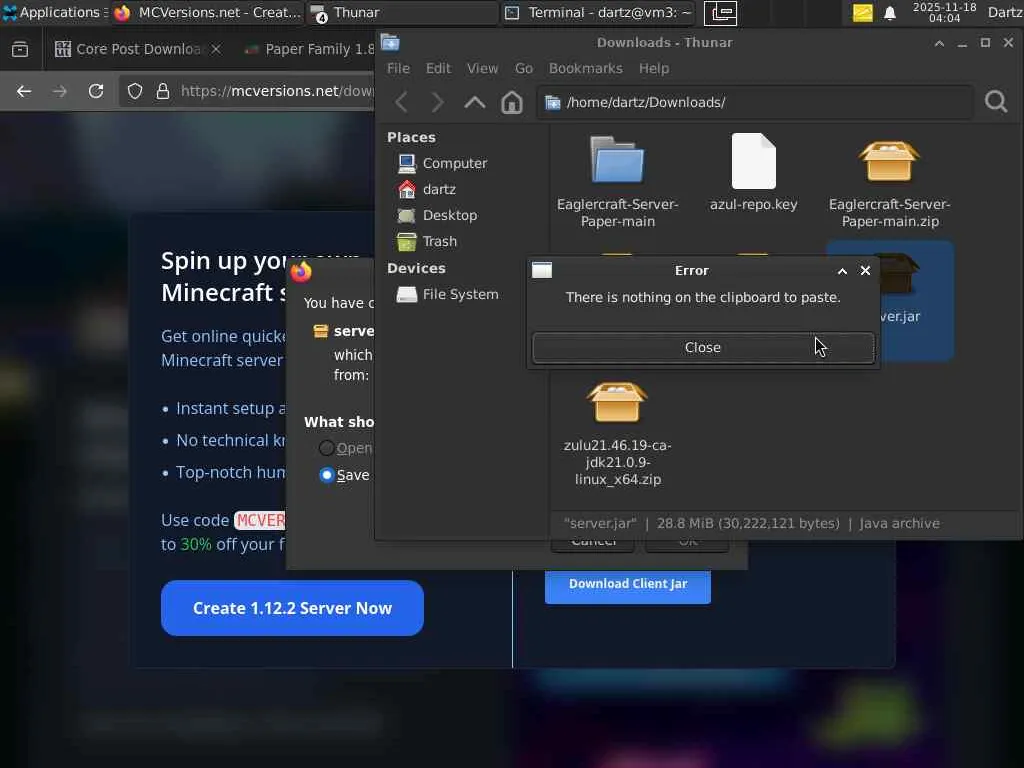1024x768 pixels.
Task: Click the Firefox forward arrow
Action: [59, 91]
